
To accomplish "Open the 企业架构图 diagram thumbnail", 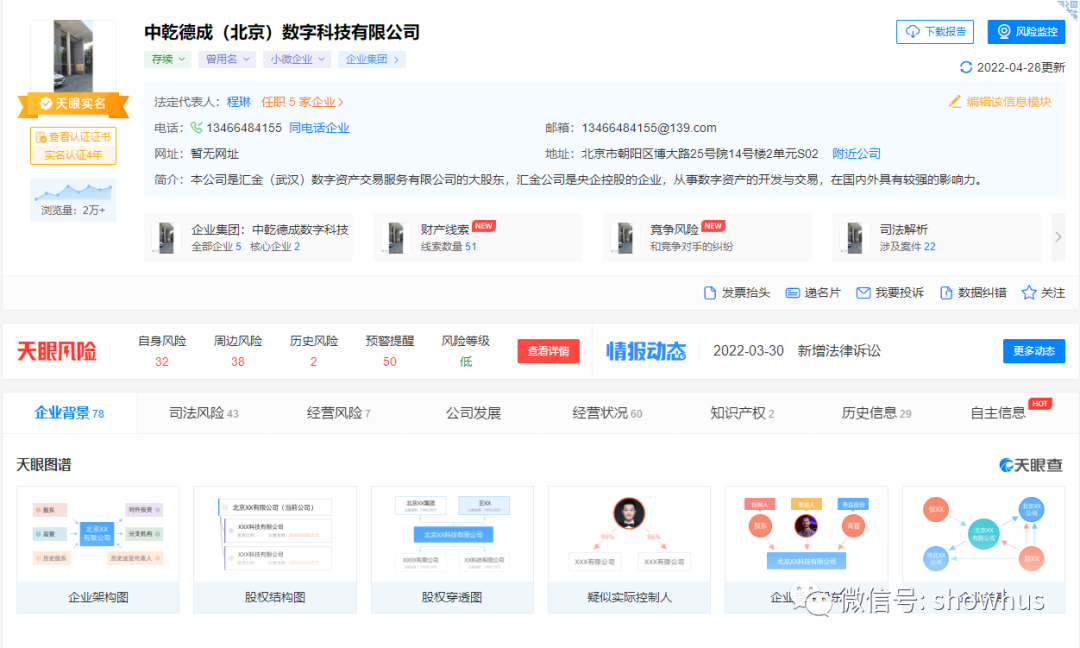I will [98, 550].
